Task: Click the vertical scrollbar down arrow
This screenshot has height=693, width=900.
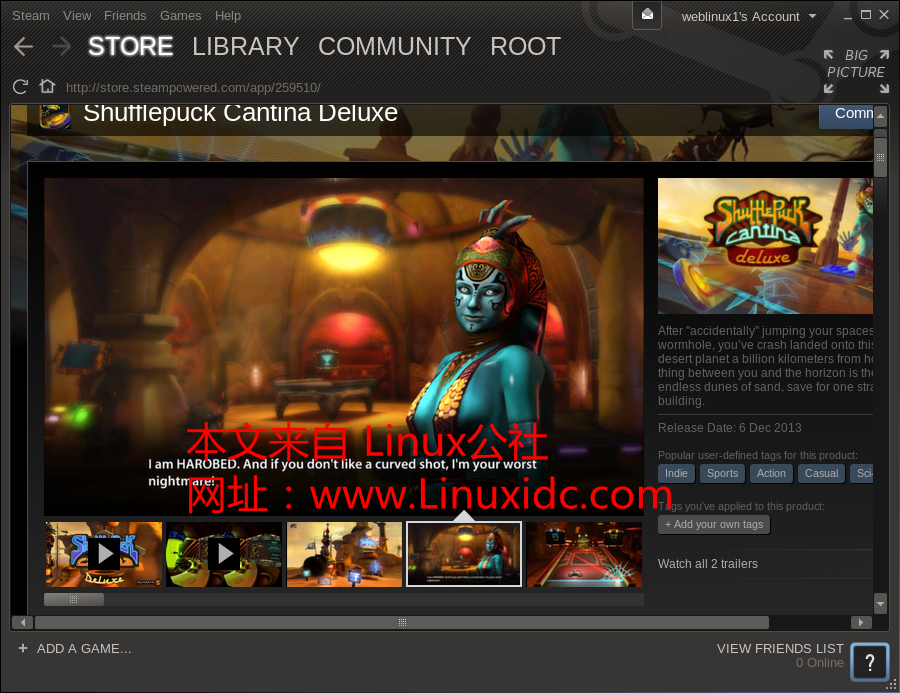Action: [x=880, y=603]
